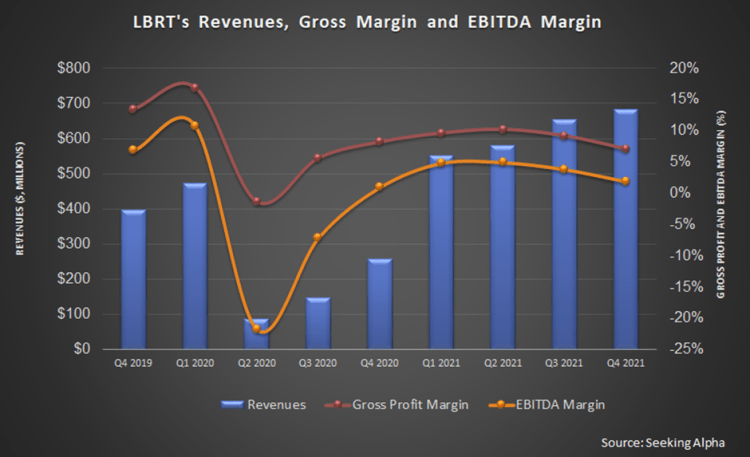Select the Q2 2020 revenue bar
This screenshot has width=750, height=457.
[x=256, y=335]
